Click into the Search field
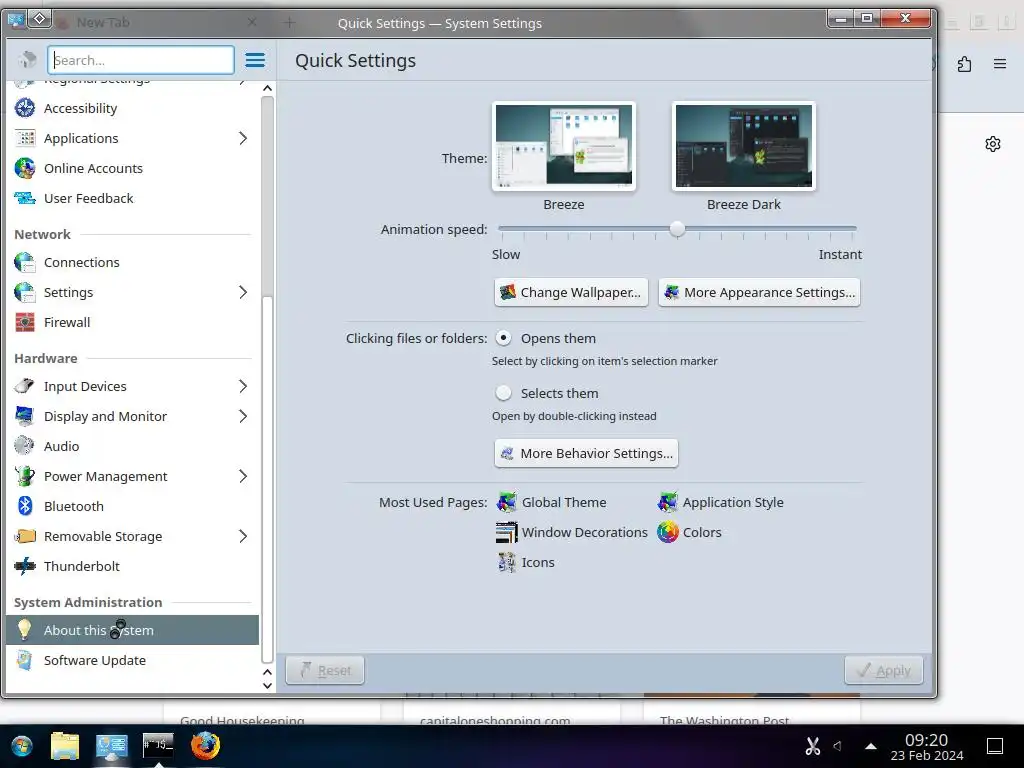This screenshot has width=1024, height=768. coord(141,60)
